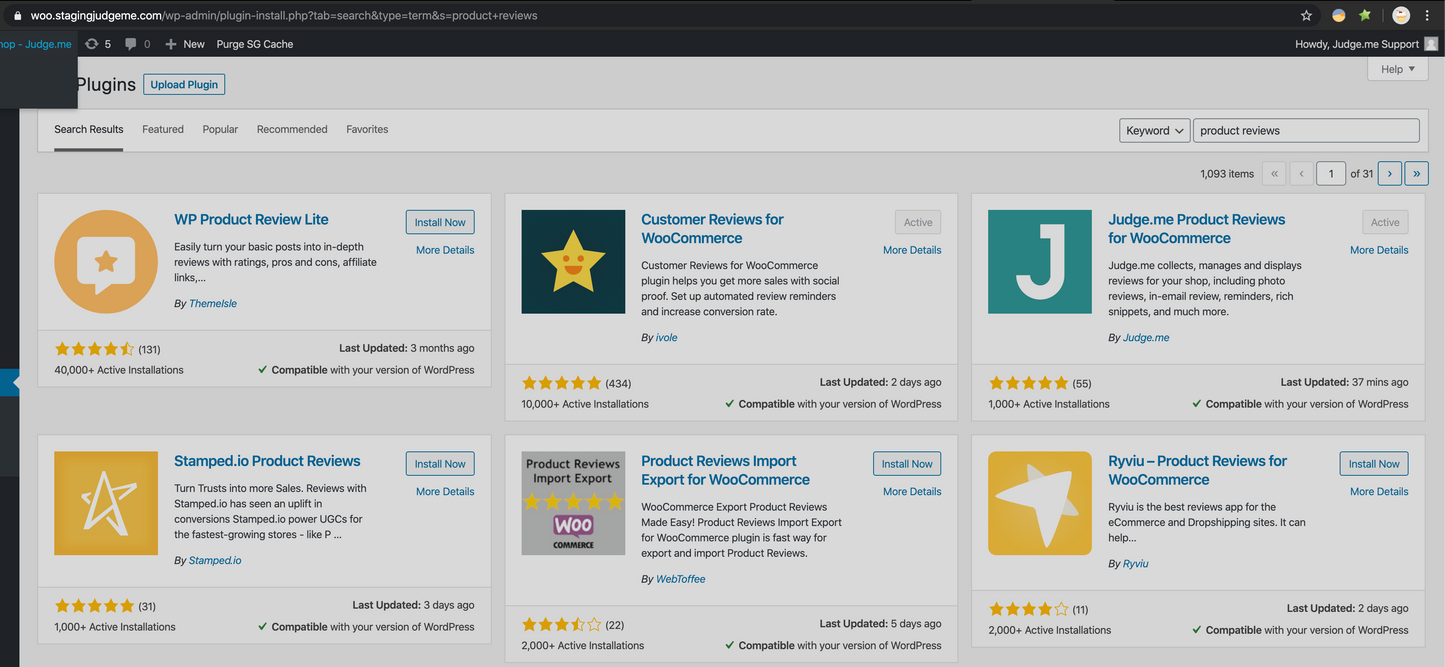Expand the Help panel dropdown
Screen dimensions: 1445x667
(1397, 68)
